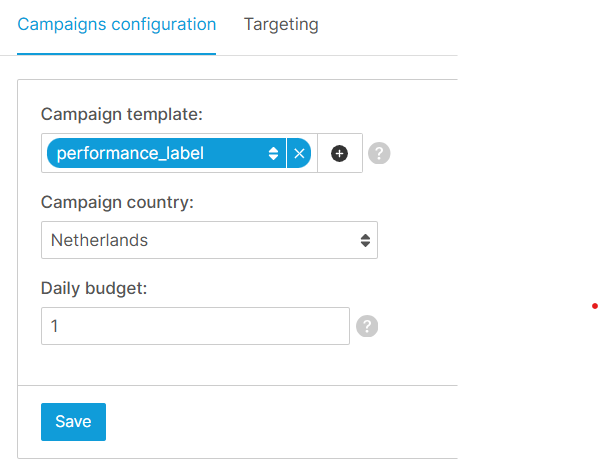
Task: Open help for Daily budget field
Action: [367, 326]
